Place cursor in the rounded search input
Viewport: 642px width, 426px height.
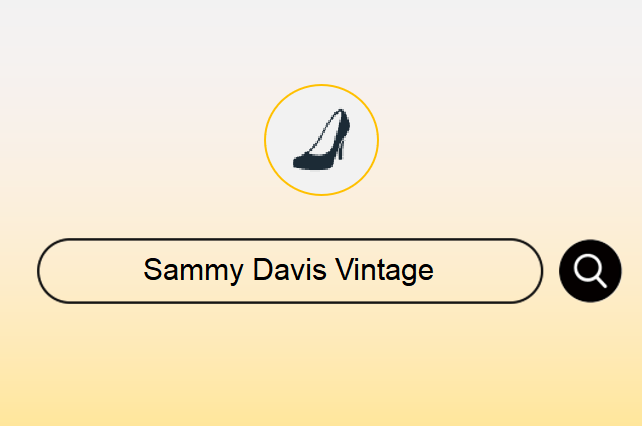[290, 271]
